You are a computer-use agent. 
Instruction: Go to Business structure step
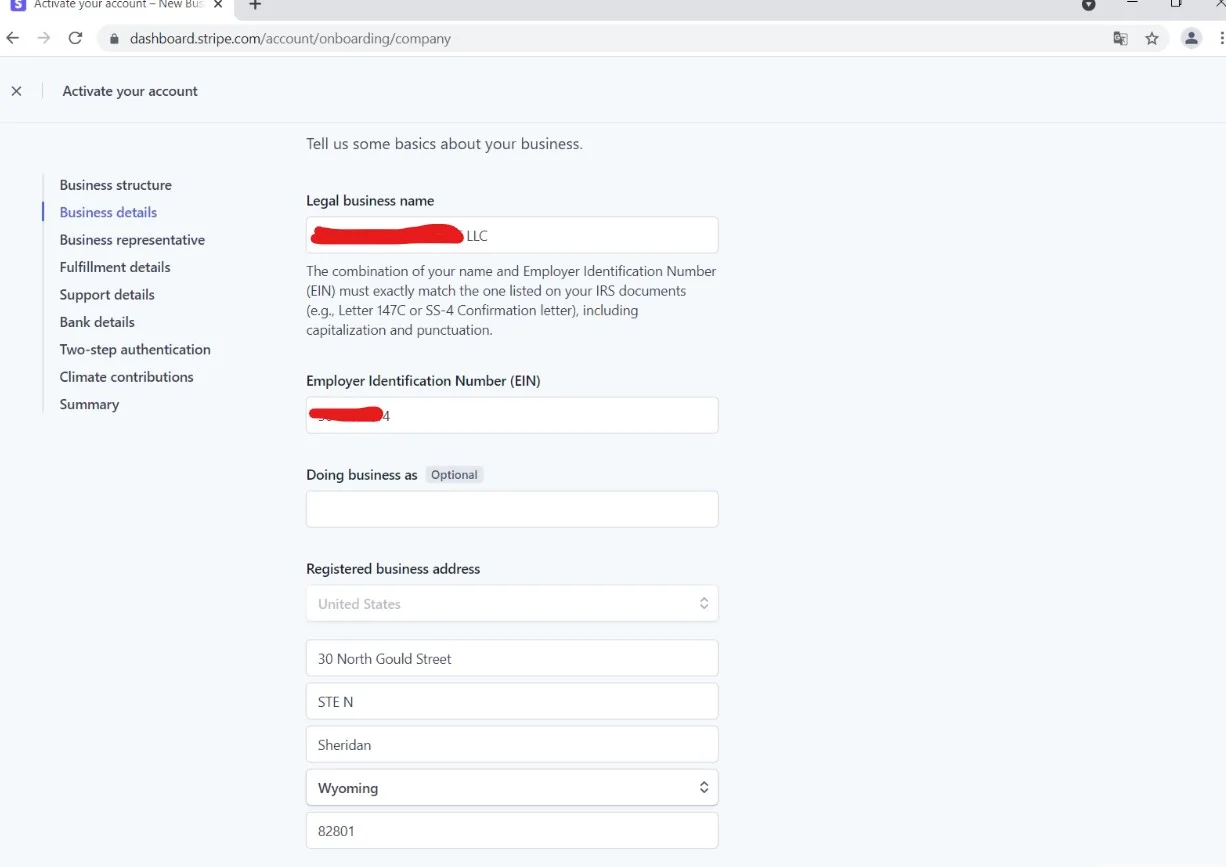point(115,185)
